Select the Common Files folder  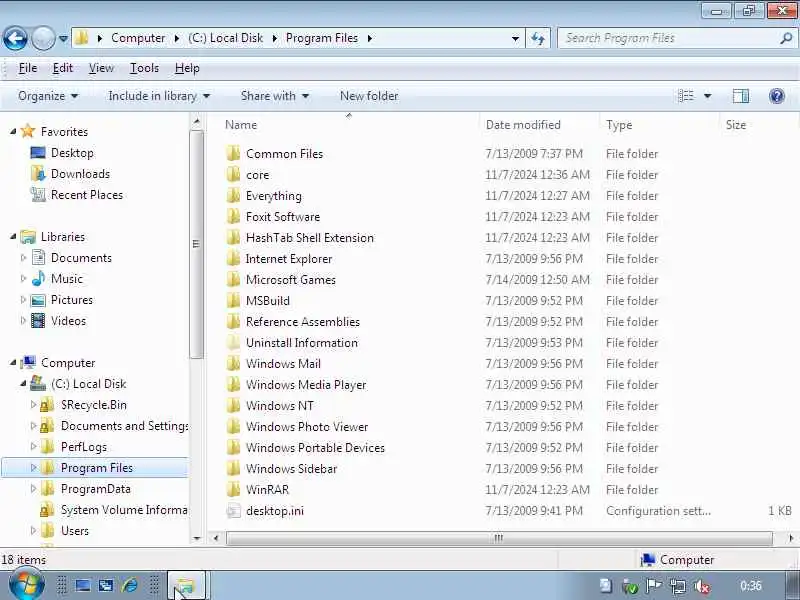click(x=284, y=154)
